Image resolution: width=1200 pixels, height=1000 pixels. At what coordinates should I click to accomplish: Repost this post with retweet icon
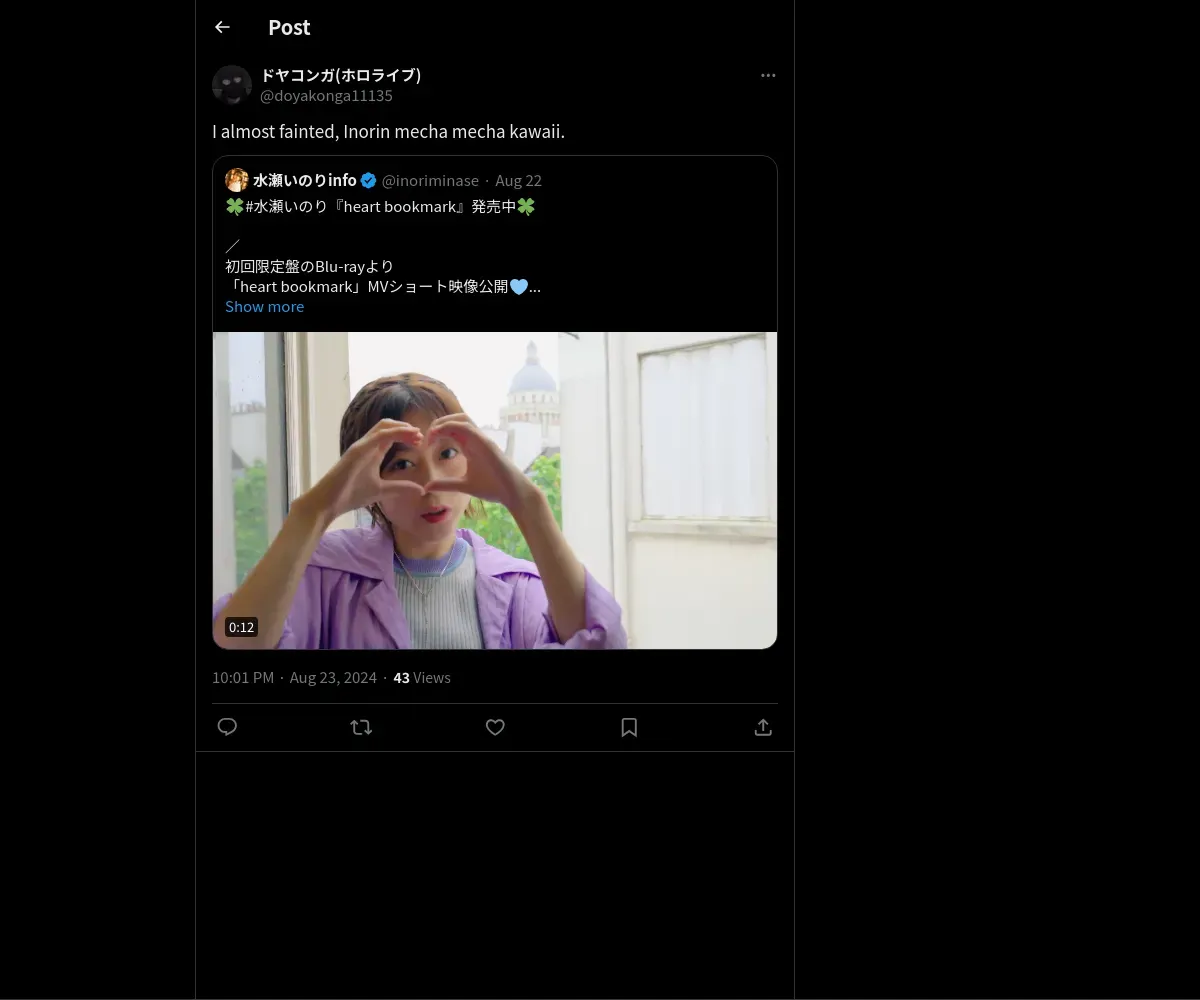(x=361, y=727)
